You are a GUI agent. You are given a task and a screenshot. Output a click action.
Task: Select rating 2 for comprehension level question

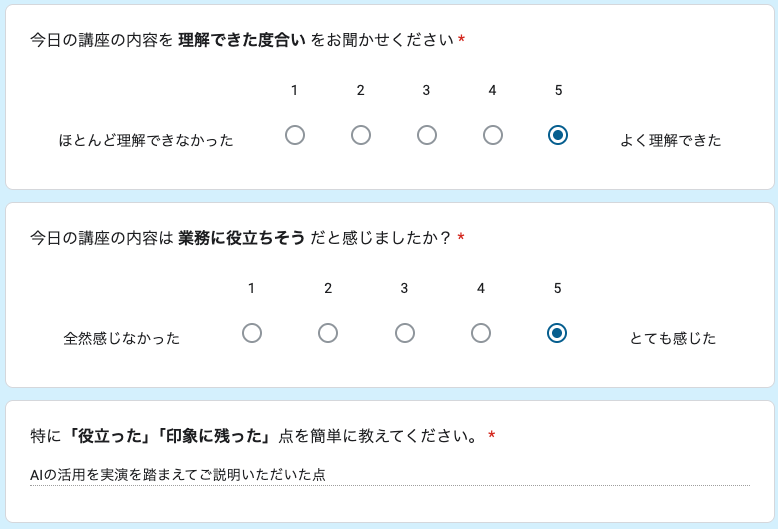click(361, 135)
